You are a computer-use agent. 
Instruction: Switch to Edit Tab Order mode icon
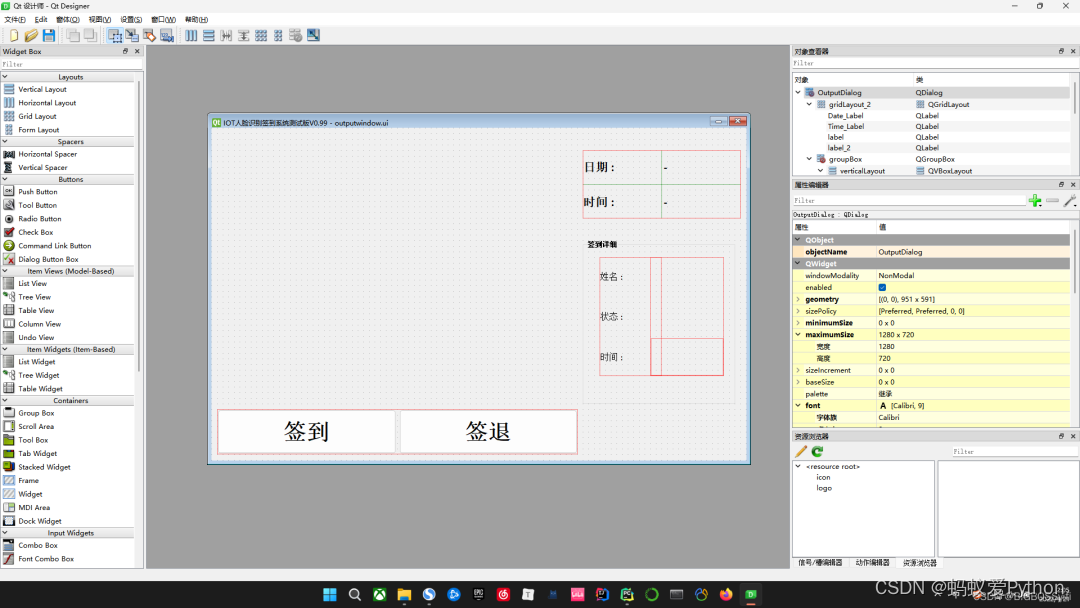(167, 35)
